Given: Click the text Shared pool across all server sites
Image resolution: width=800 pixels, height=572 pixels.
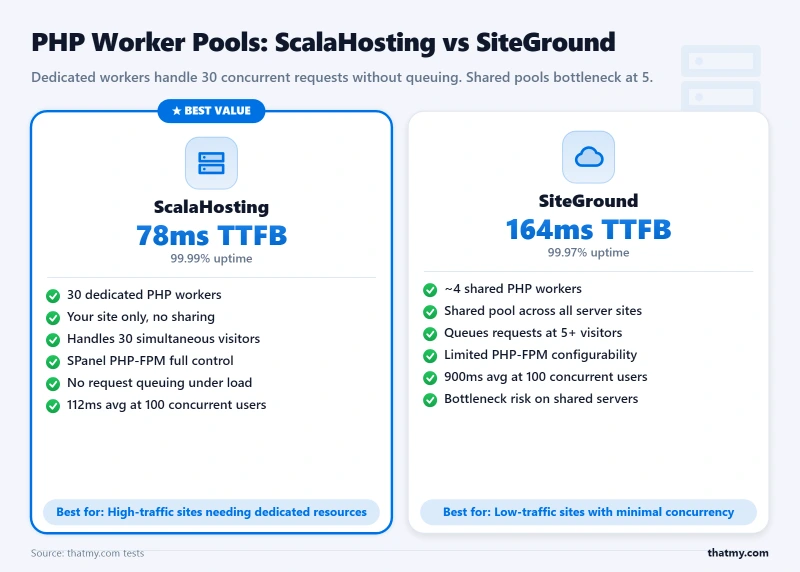Looking at the screenshot, I should (543, 311).
